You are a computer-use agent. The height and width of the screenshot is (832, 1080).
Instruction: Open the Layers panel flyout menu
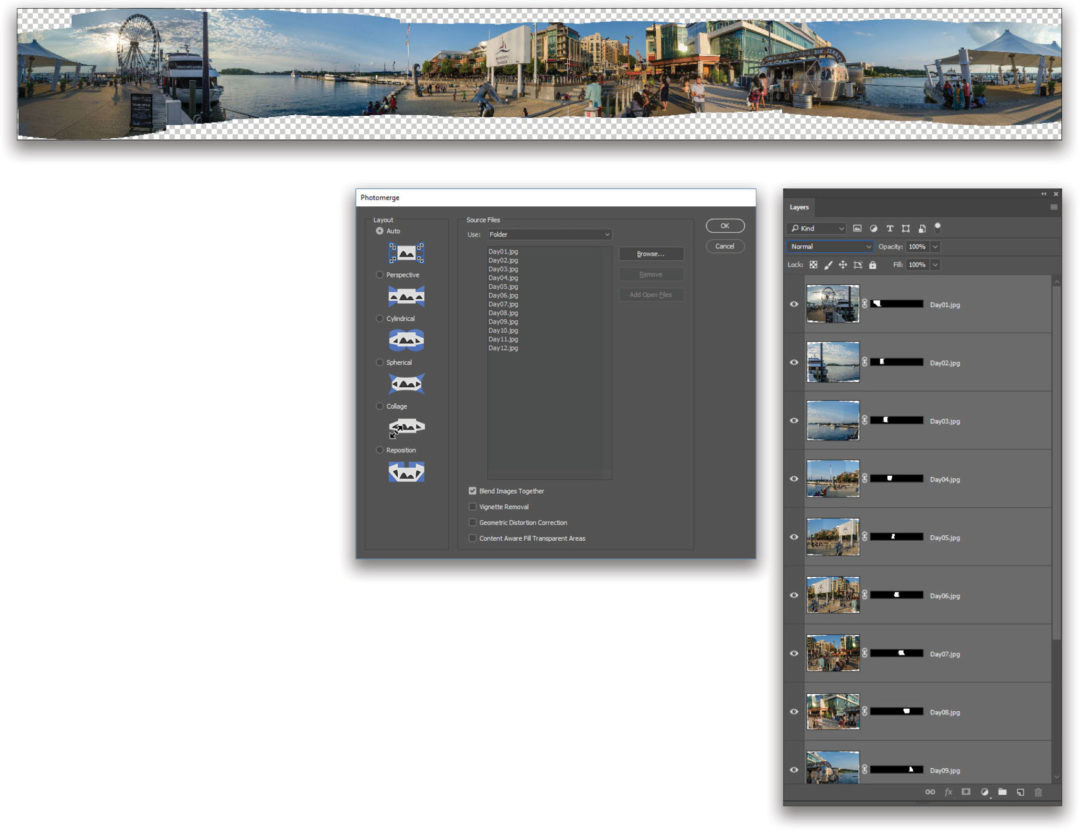(x=1054, y=207)
